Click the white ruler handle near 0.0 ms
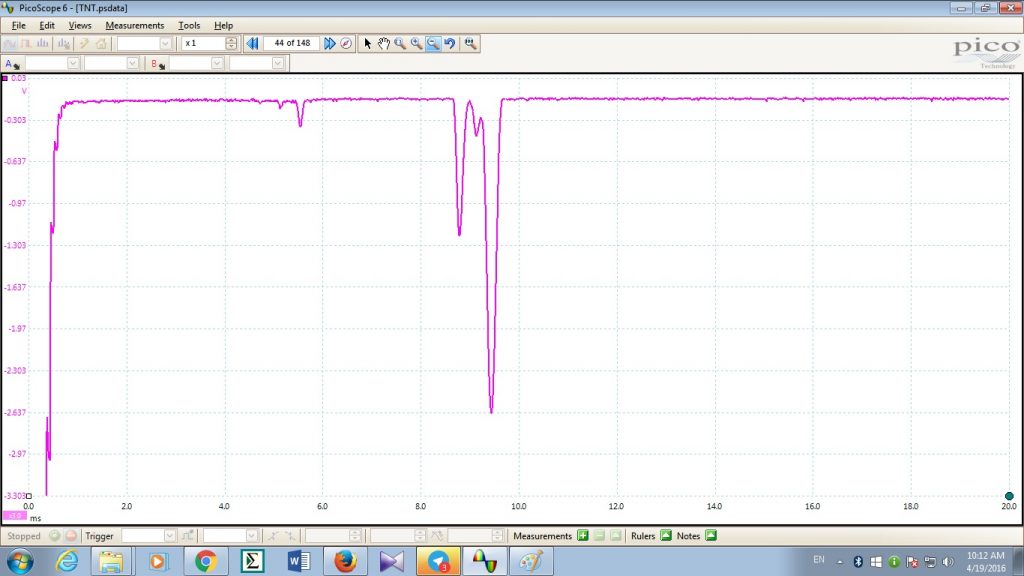Screen dimensions: 1024x576 pyautogui.click(x=29, y=496)
